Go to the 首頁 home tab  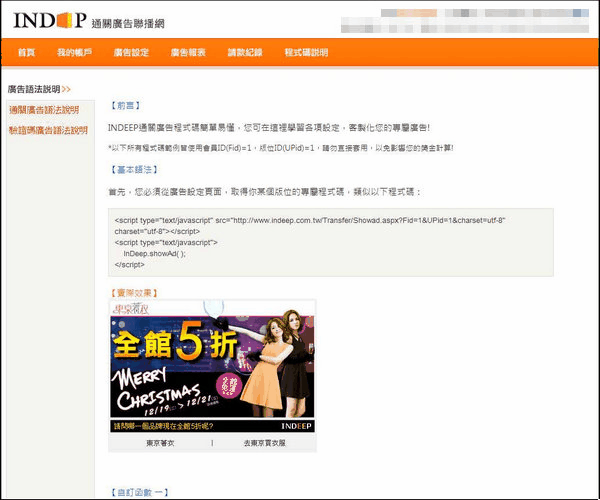26,52
